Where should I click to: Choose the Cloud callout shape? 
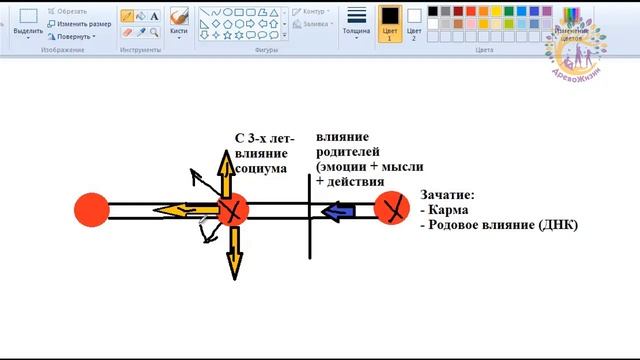tap(274, 35)
